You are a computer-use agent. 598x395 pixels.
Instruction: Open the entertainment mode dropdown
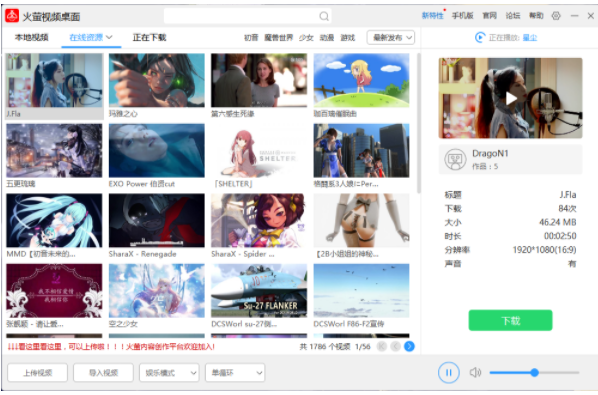pyautogui.click(x=169, y=373)
